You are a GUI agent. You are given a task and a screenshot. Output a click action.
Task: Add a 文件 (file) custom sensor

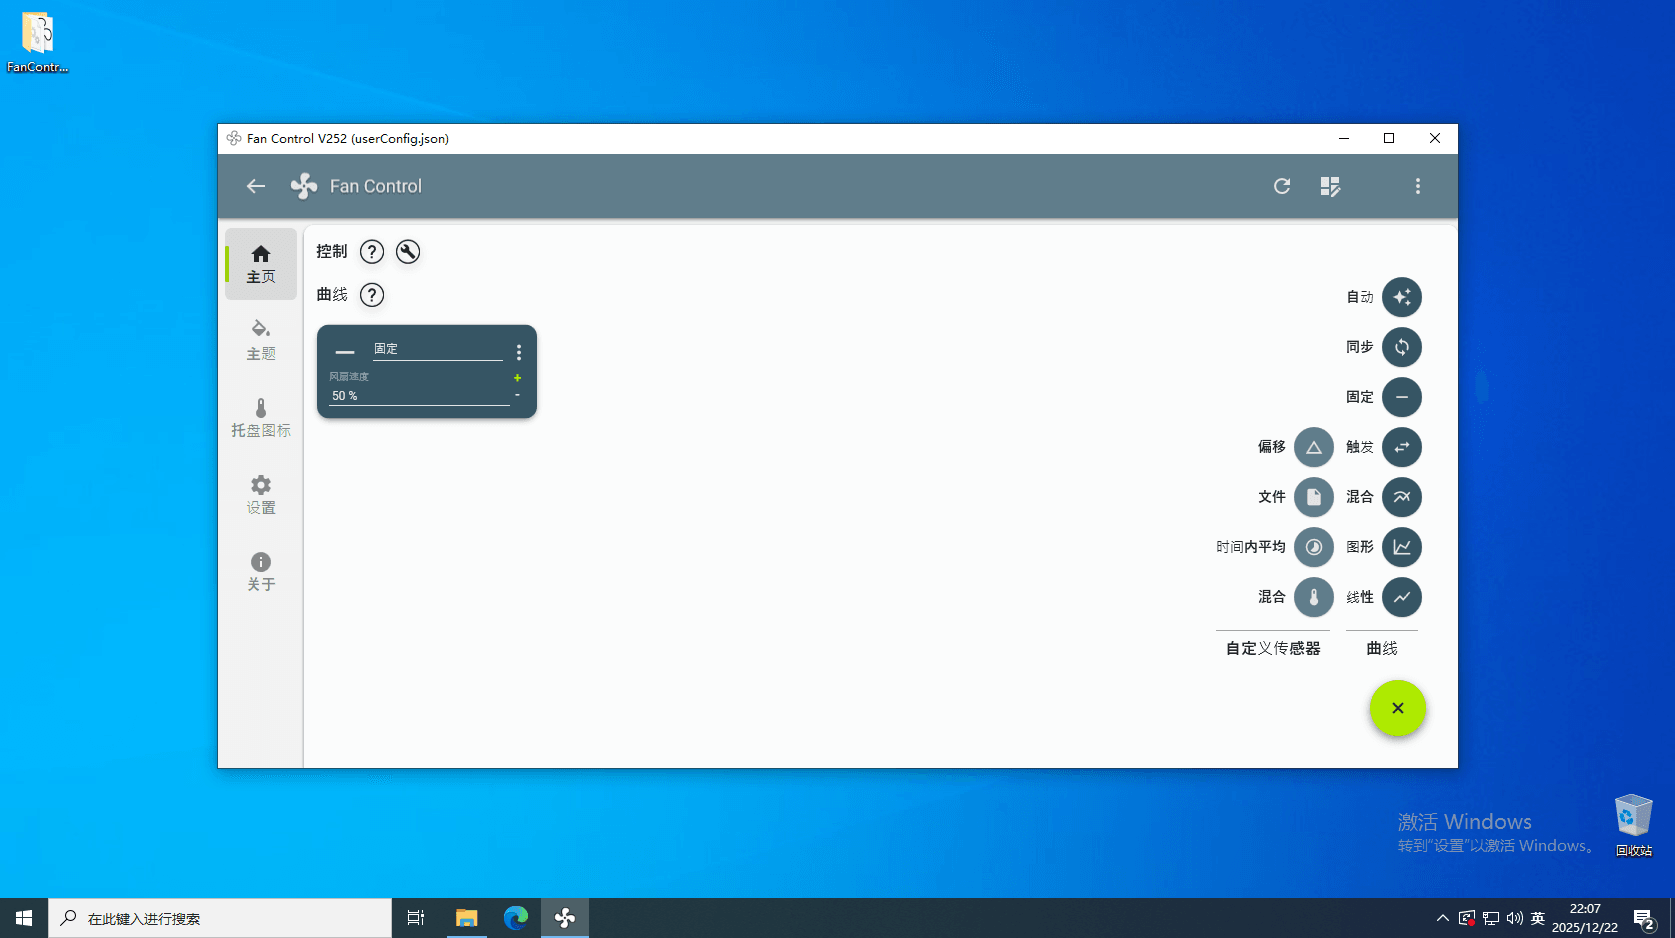point(1313,497)
